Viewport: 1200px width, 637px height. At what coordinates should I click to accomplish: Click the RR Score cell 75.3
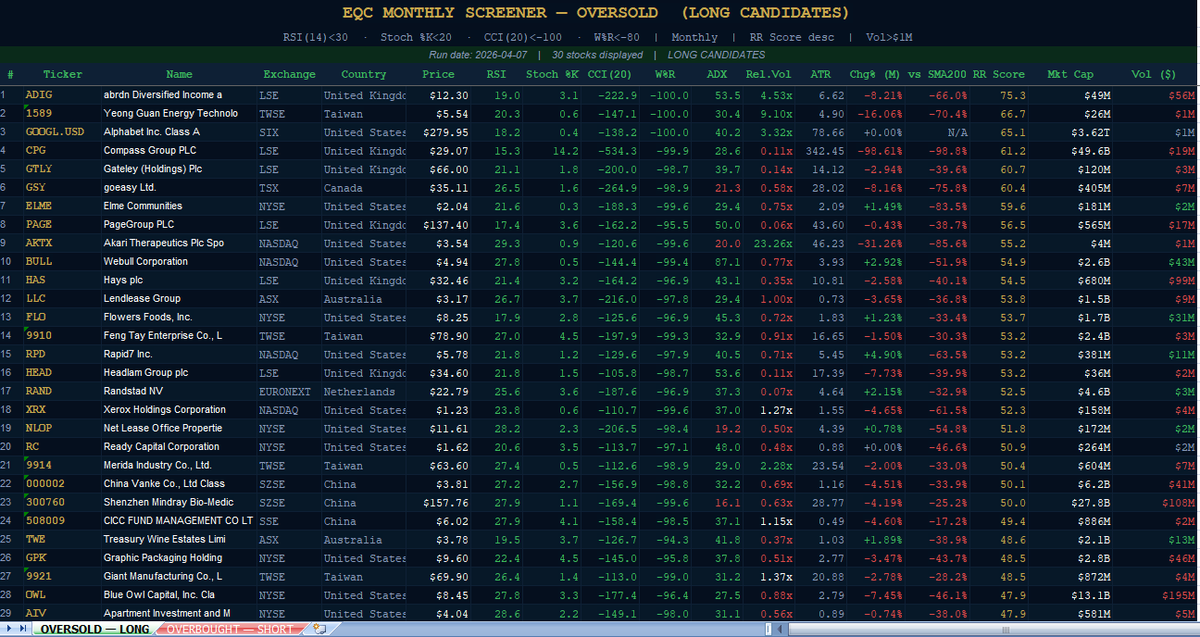click(998, 95)
